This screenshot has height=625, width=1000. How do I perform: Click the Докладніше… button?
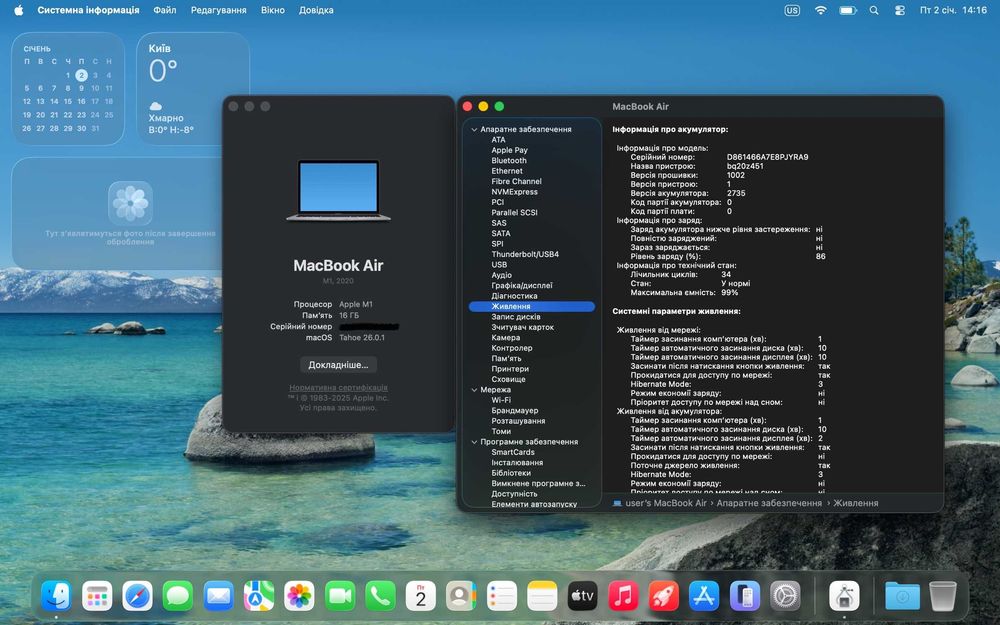point(338,365)
